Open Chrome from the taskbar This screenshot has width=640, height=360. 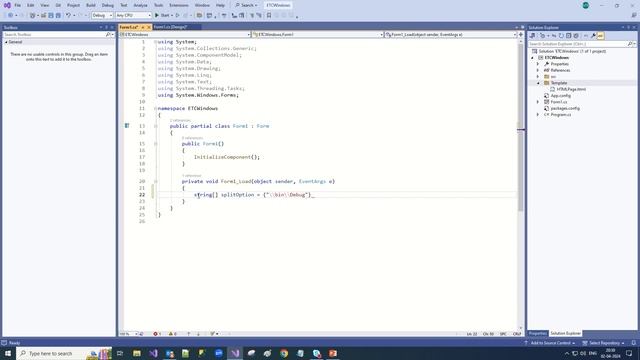(284, 353)
